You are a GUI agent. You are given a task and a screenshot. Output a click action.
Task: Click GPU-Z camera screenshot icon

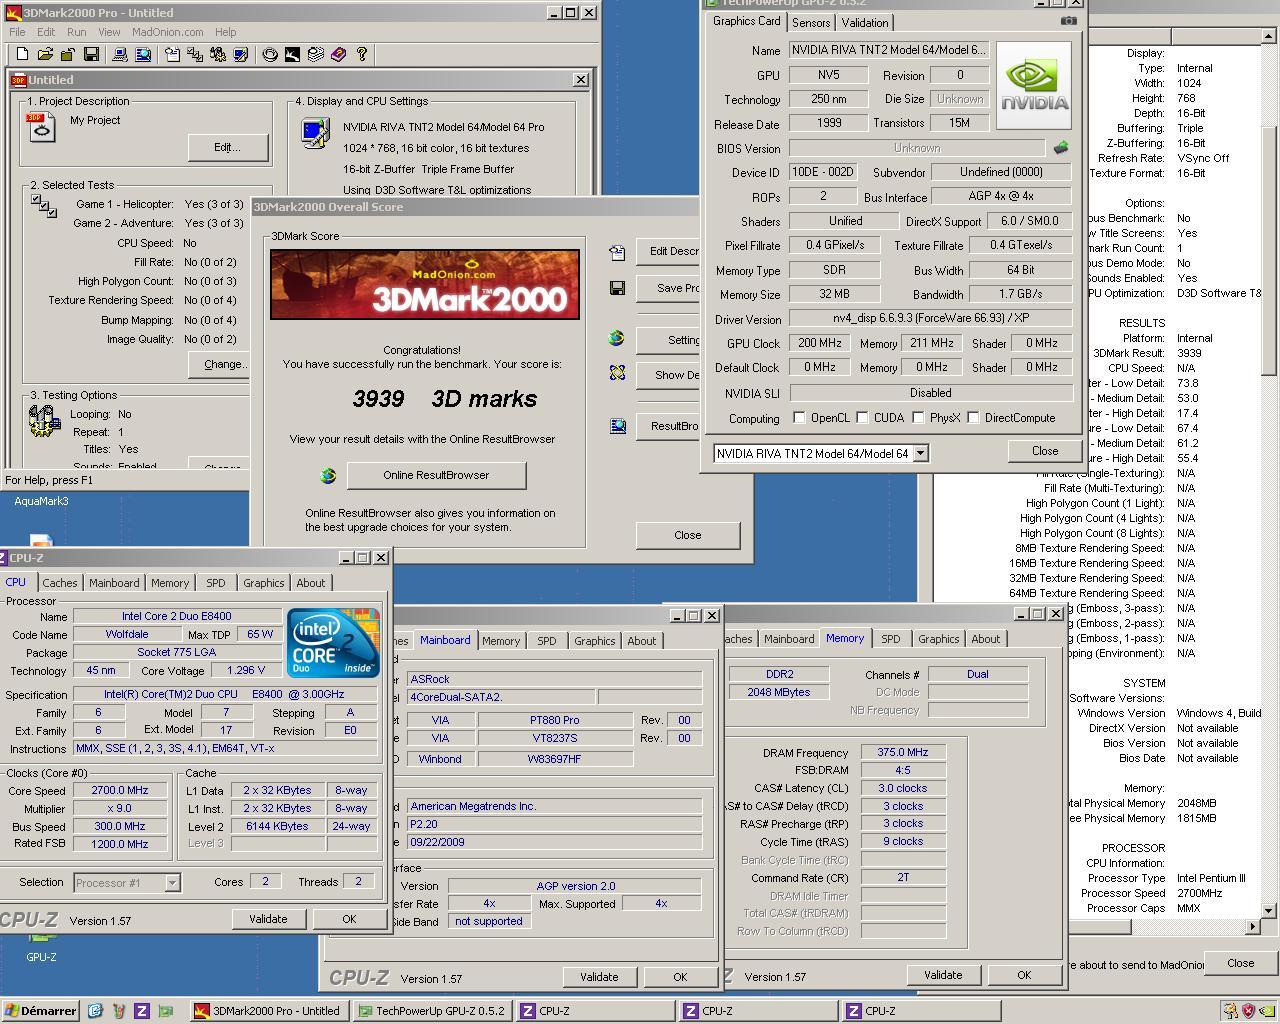pos(1069,21)
